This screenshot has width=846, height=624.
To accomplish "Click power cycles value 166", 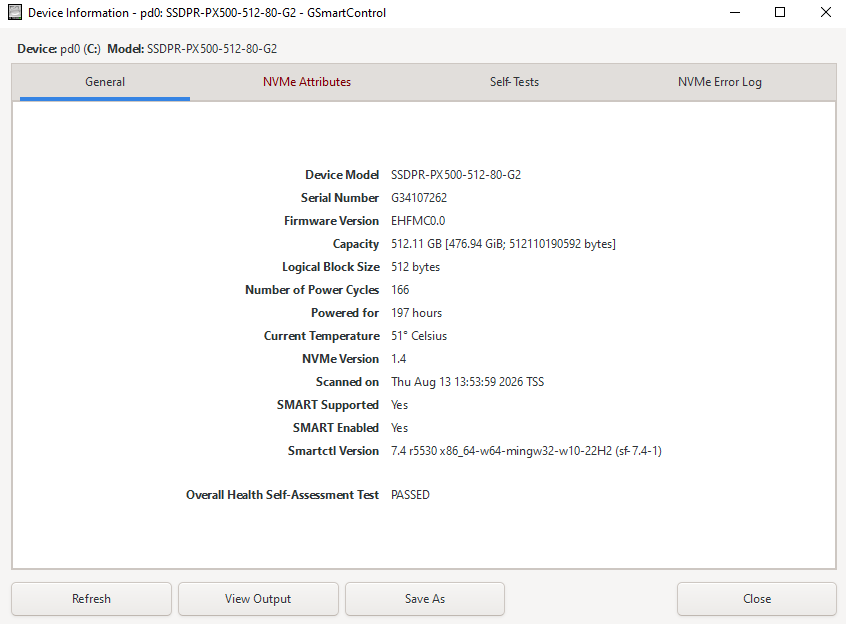I will [x=400, y=290].
